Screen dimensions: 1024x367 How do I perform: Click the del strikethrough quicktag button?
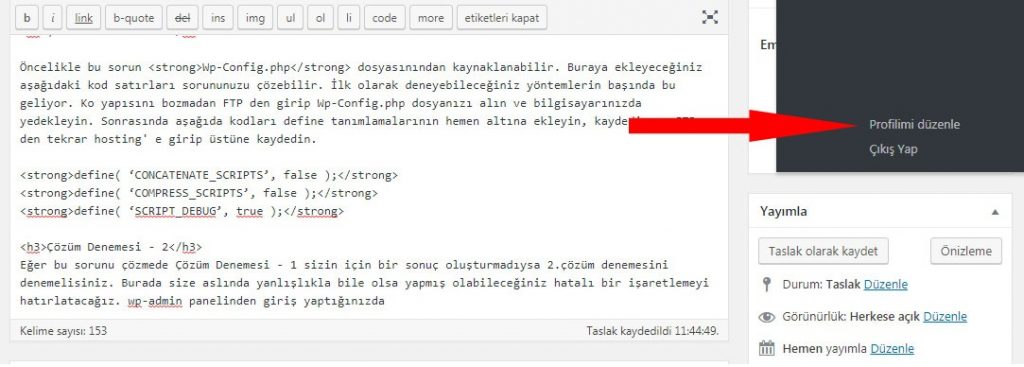182,18
